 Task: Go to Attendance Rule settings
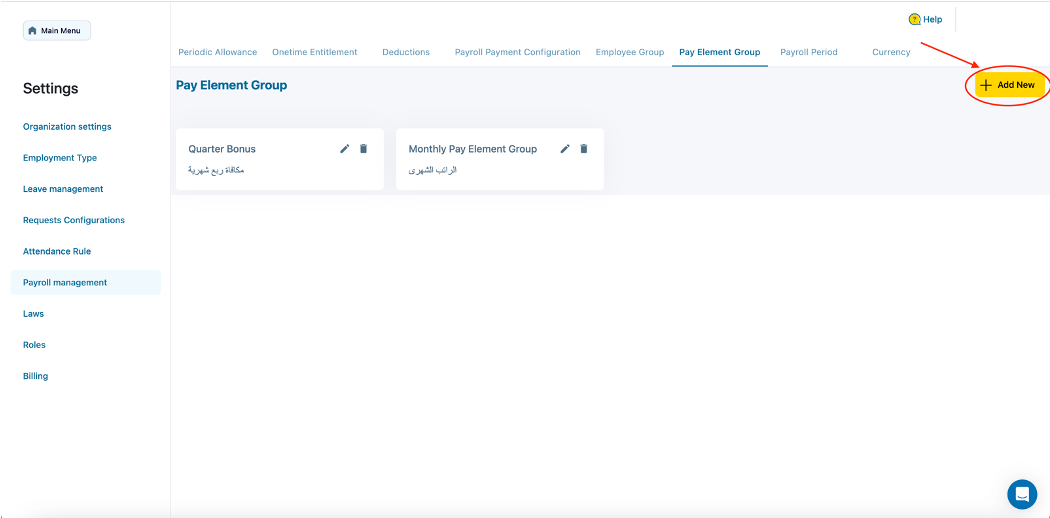click(x=57, y=251)
